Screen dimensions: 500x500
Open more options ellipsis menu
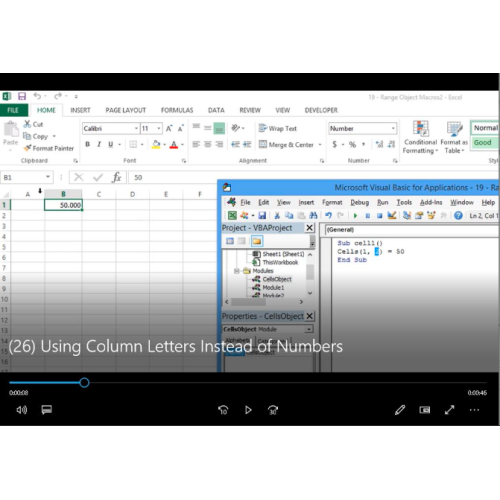[474, 410]
